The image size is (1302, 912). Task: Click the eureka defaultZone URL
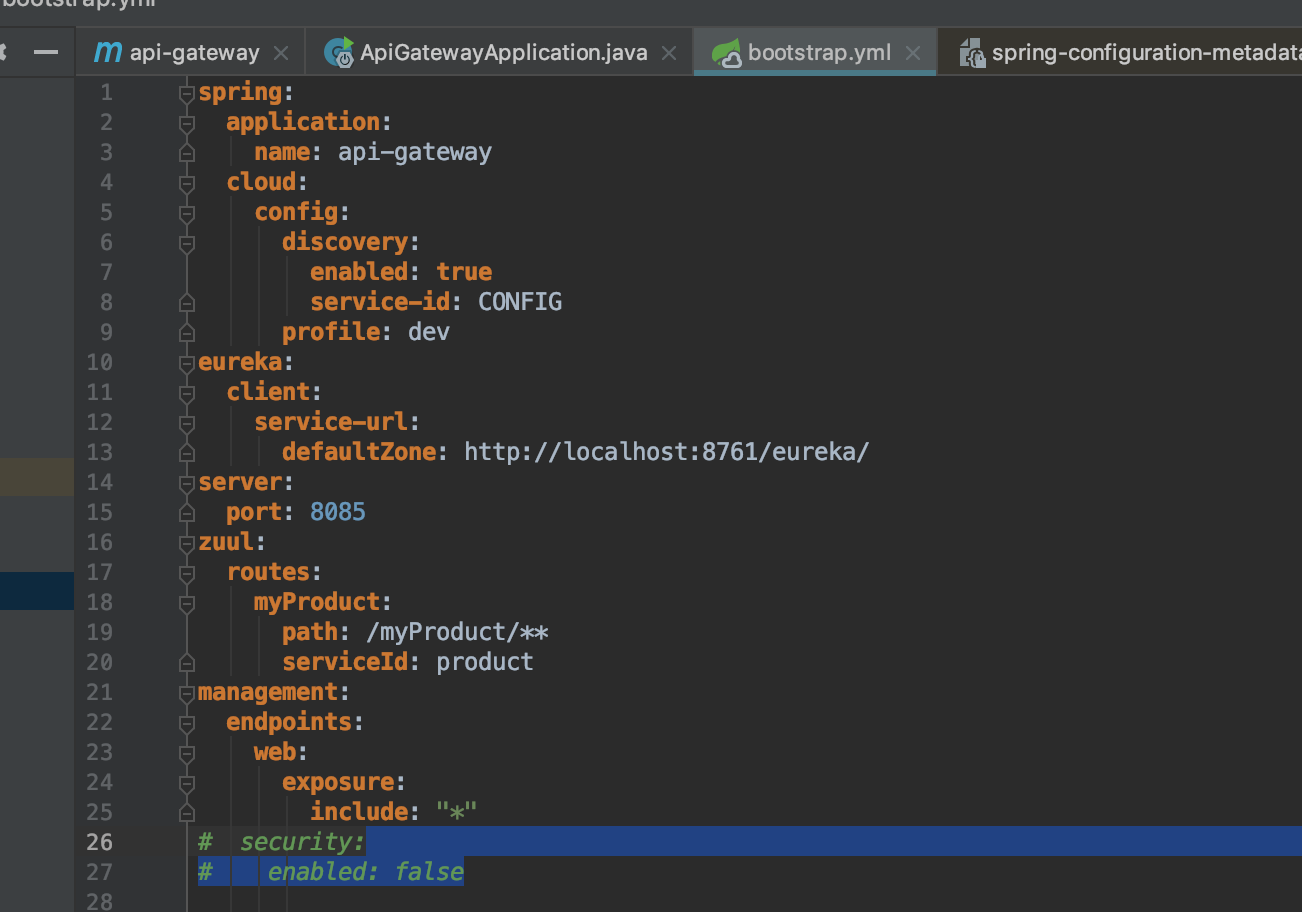(x=666, y=452)
